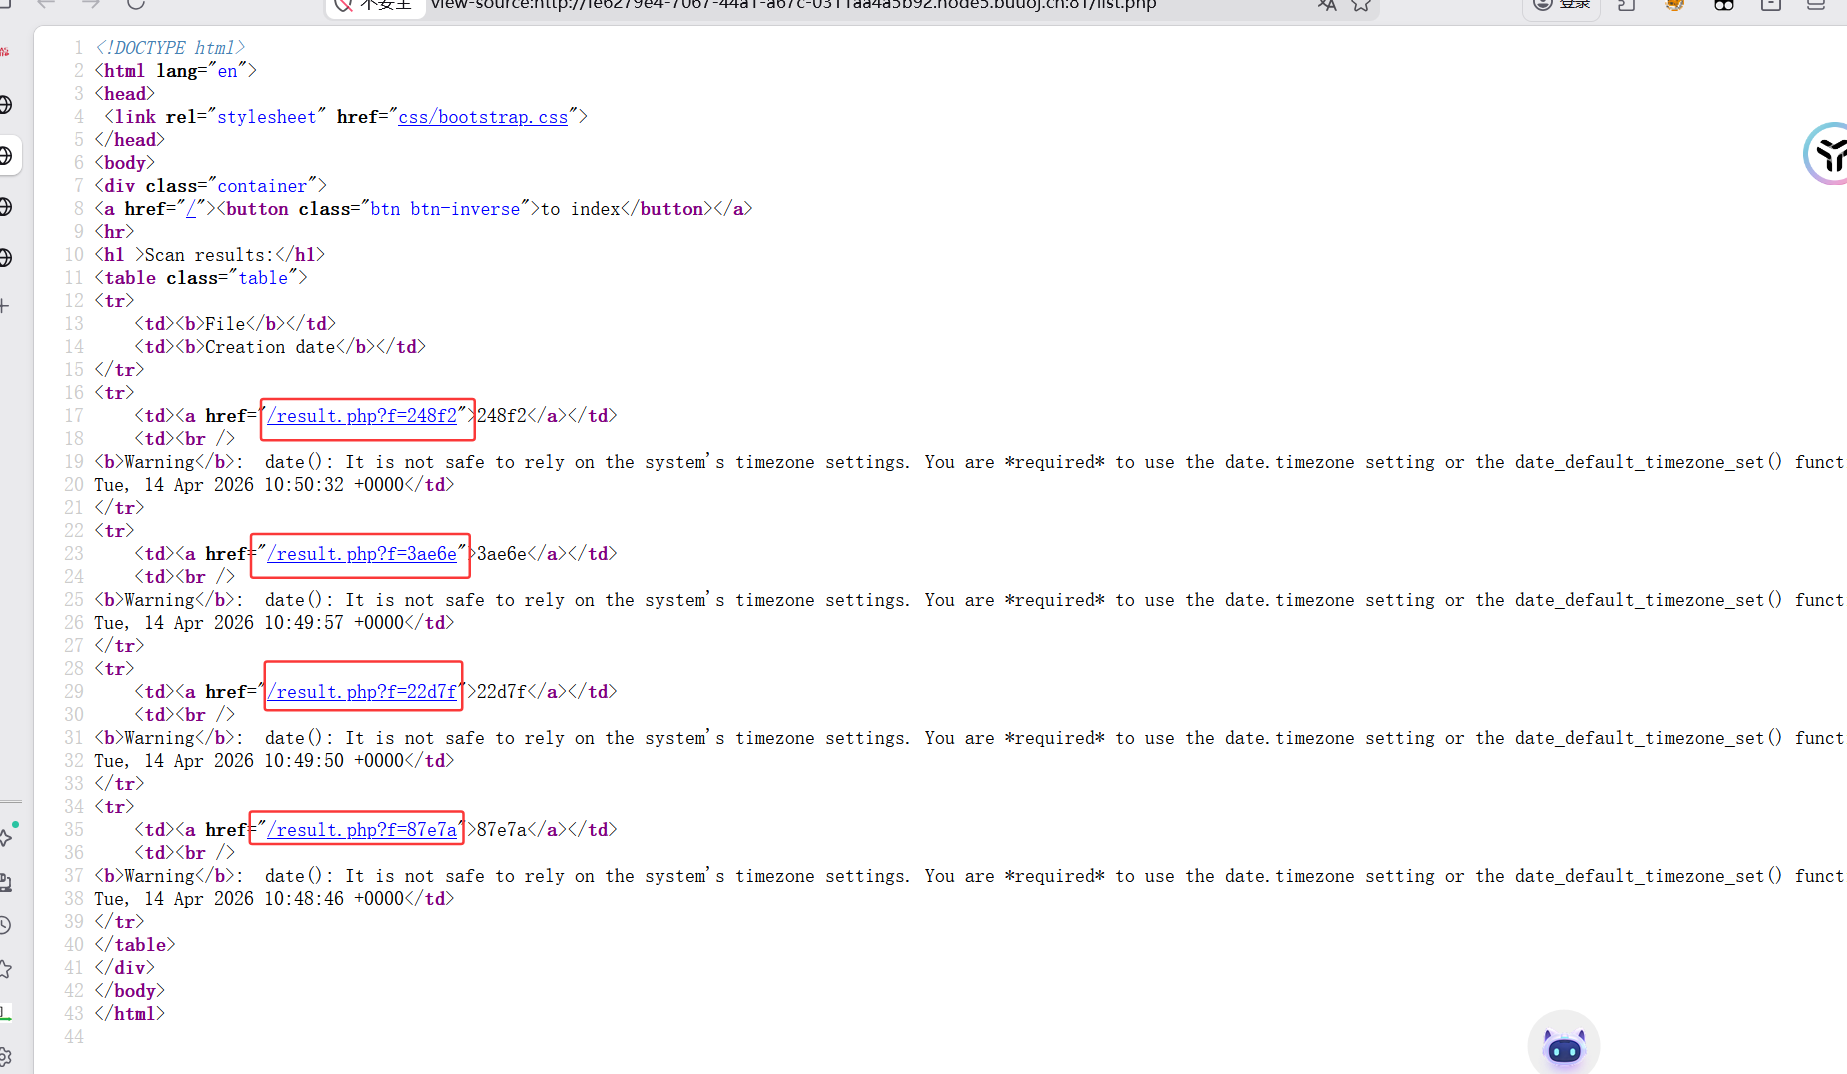Switch to the fourth globe tab in sidebar
This screenshot has height=1074, width=1847.
[5, 257]
